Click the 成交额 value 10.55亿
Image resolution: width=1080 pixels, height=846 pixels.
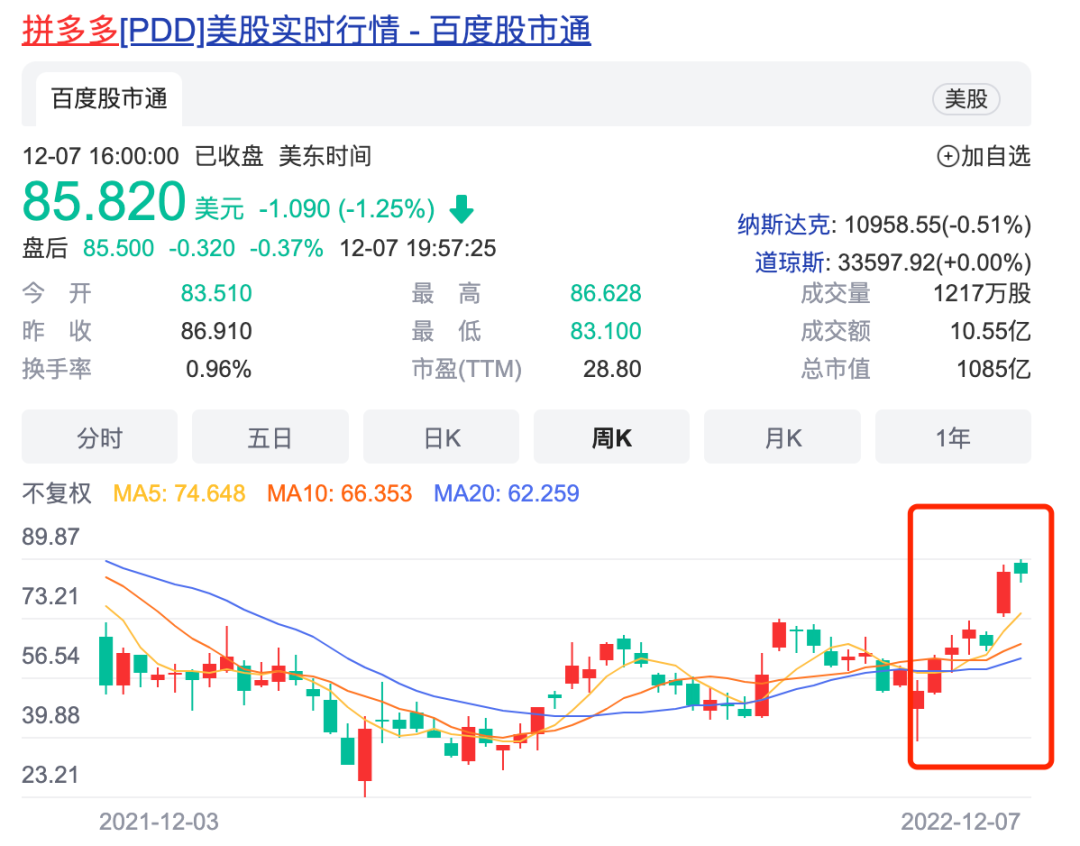(990, 331)
